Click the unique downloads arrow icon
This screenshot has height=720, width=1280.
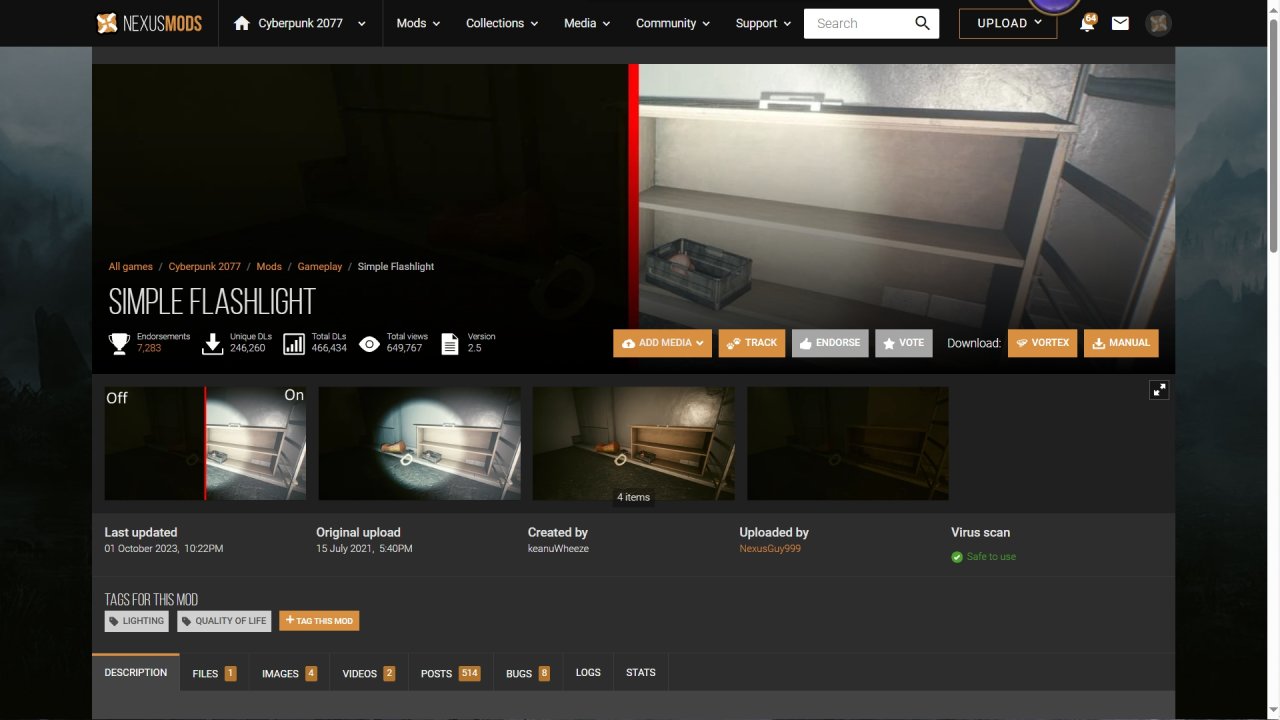coord(212,344)
